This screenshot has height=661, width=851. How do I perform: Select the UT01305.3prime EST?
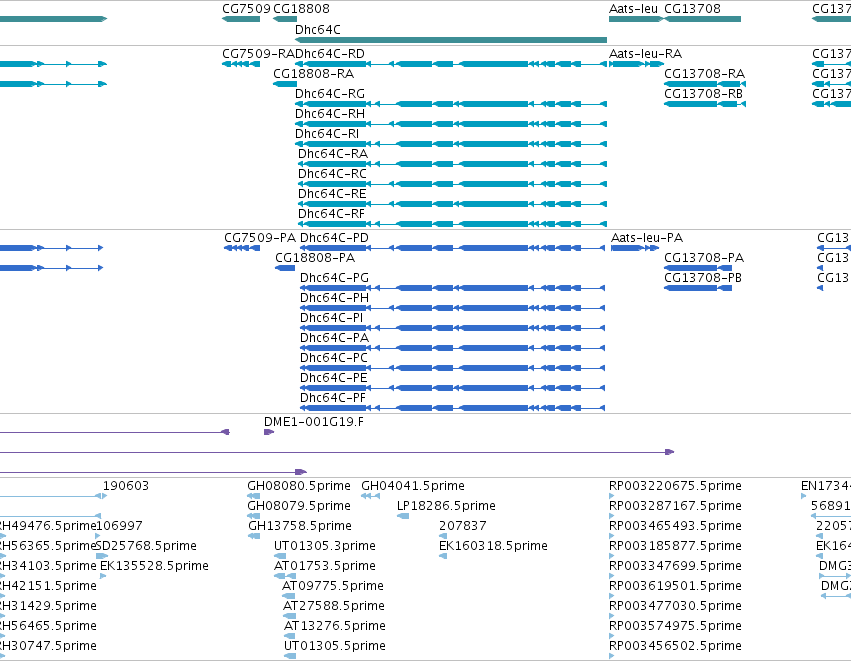325,546
